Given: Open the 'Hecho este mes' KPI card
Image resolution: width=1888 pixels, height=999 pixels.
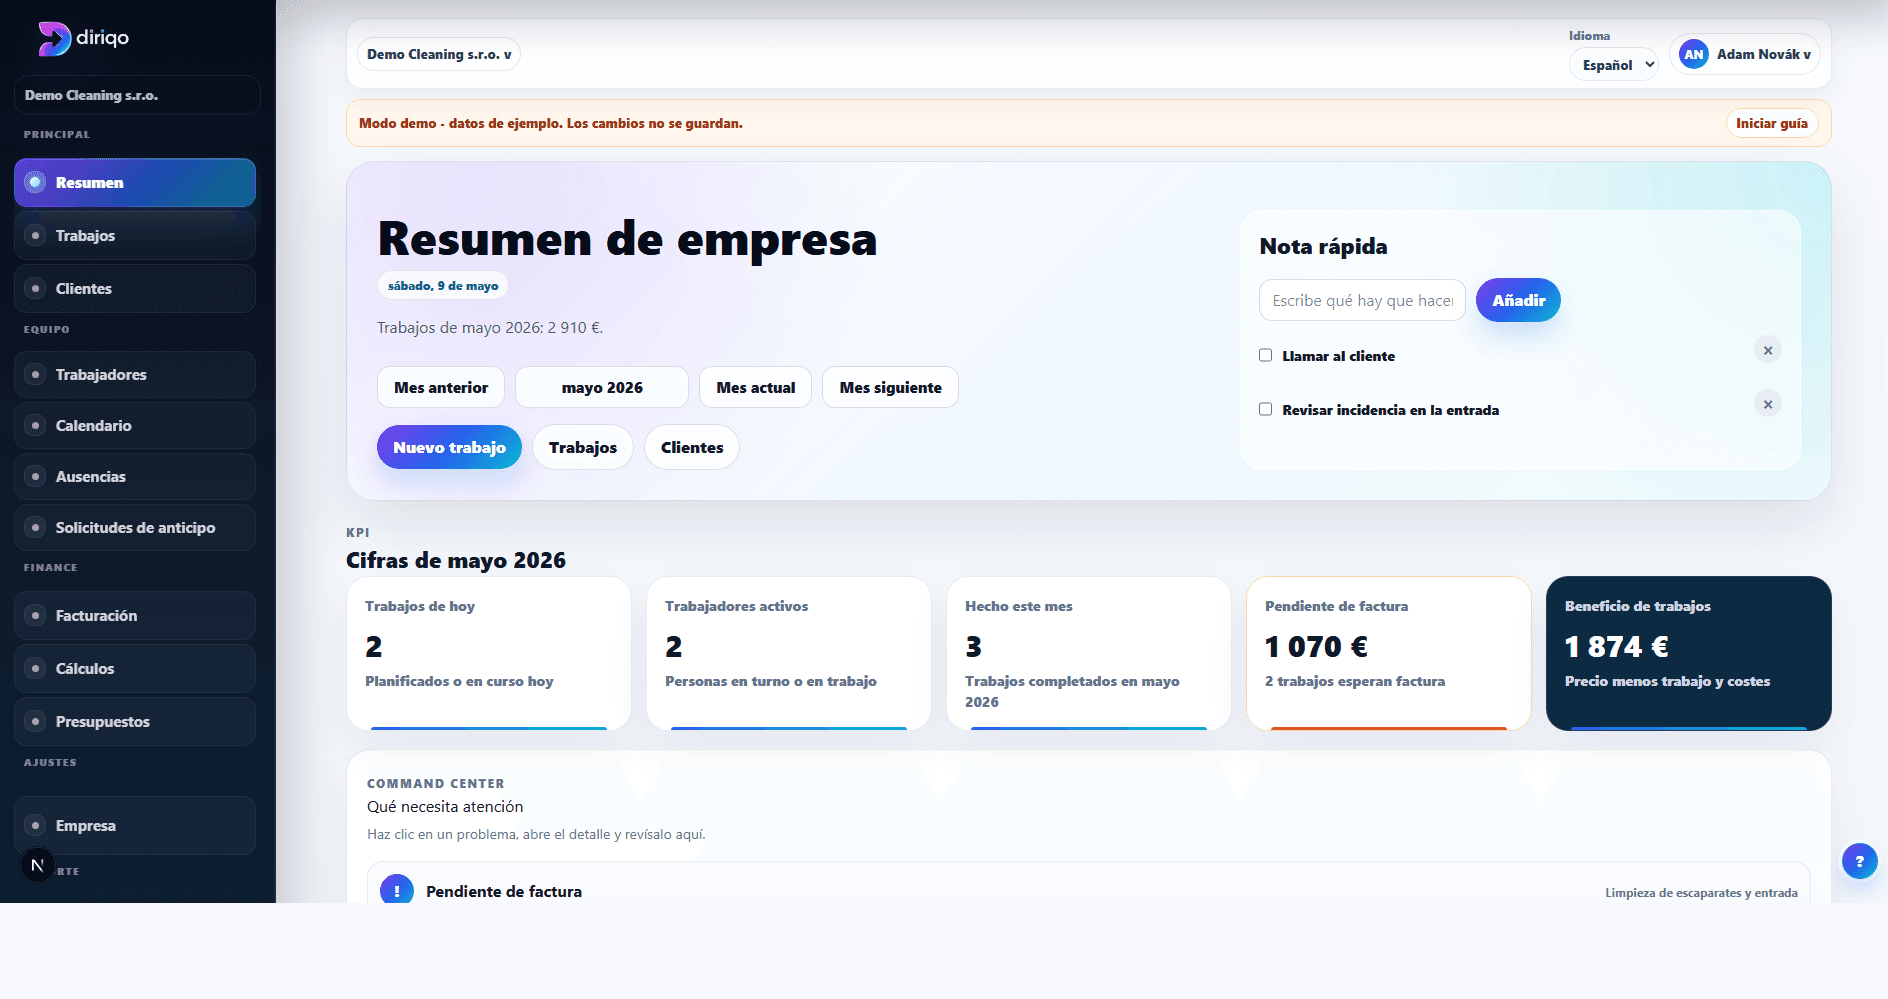Looking at the screenshot, I should 1089,653.
